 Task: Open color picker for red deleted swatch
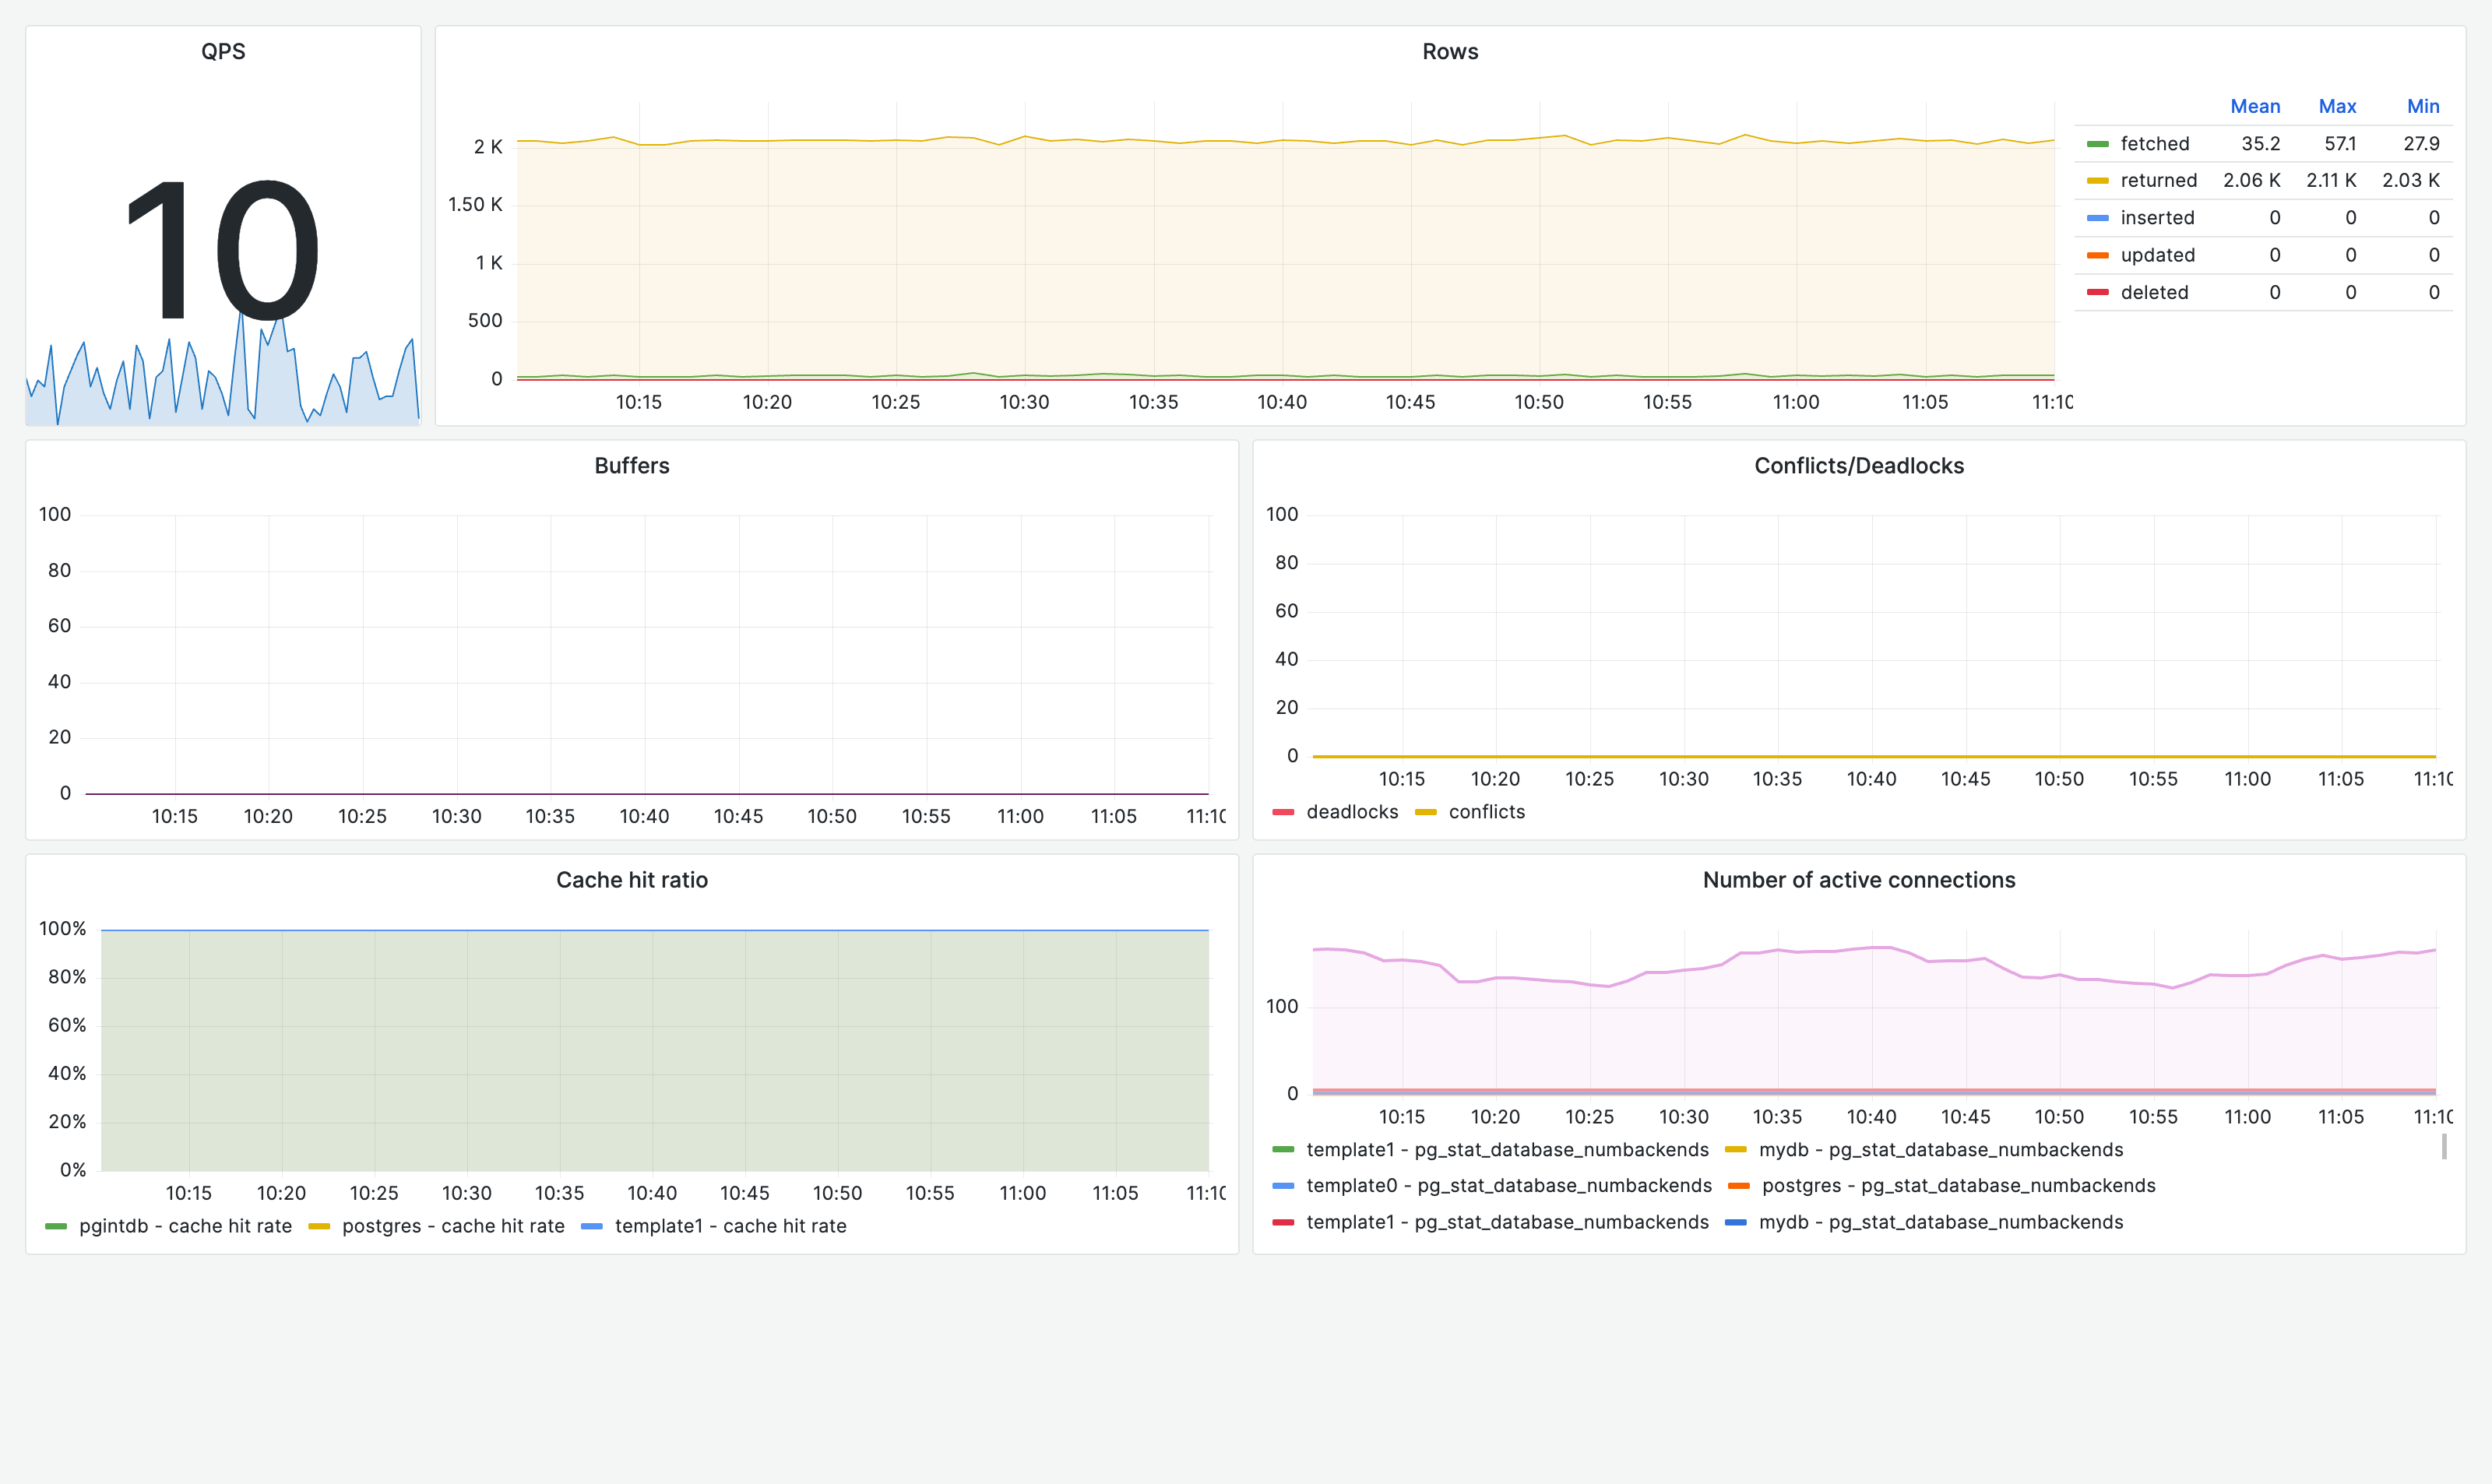2097,293
